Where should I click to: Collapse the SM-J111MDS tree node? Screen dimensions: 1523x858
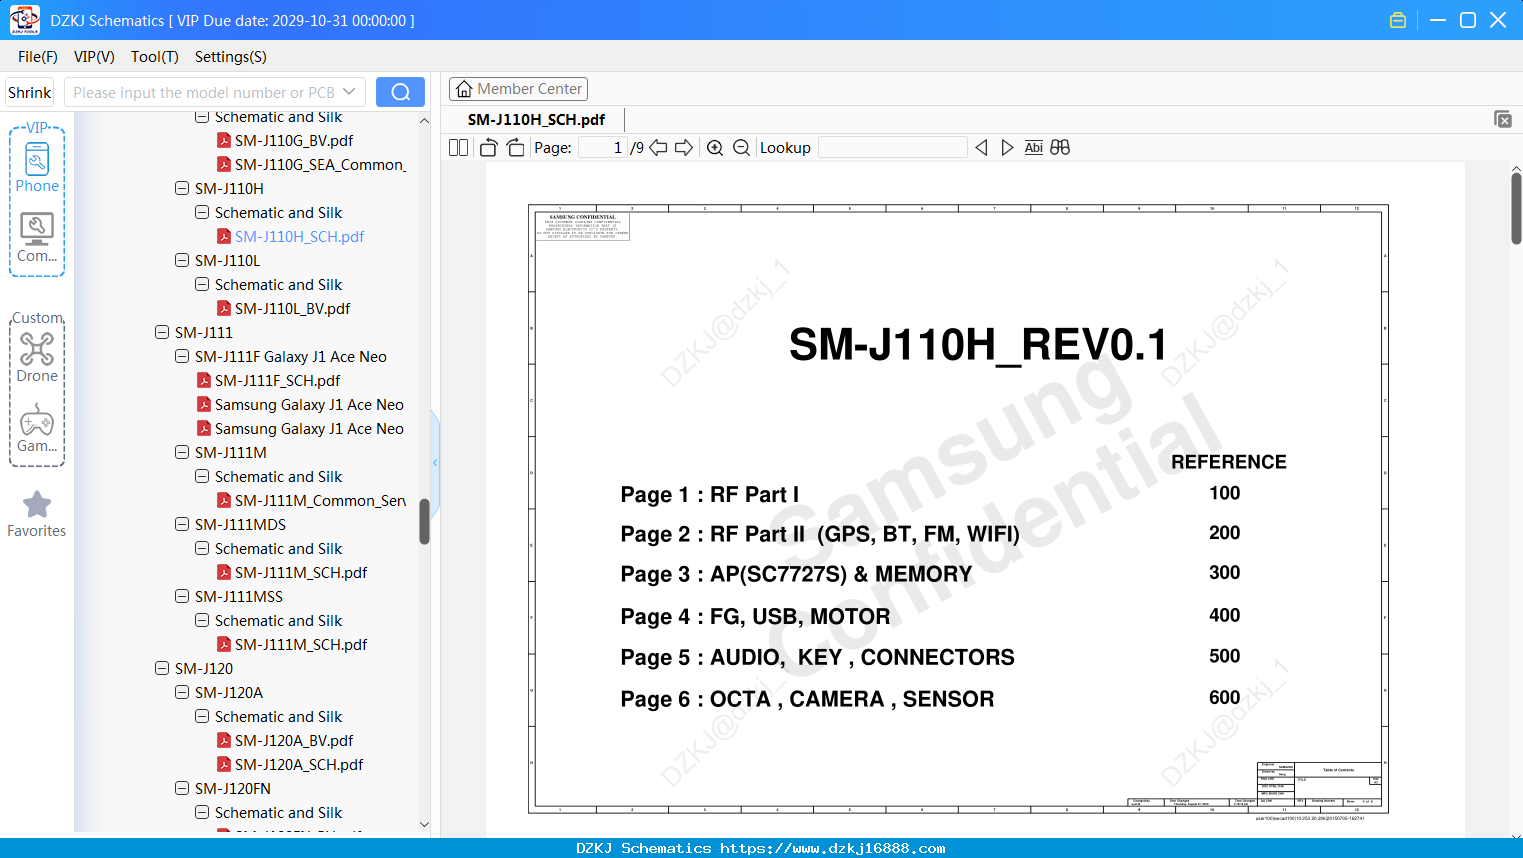point(182,524)
